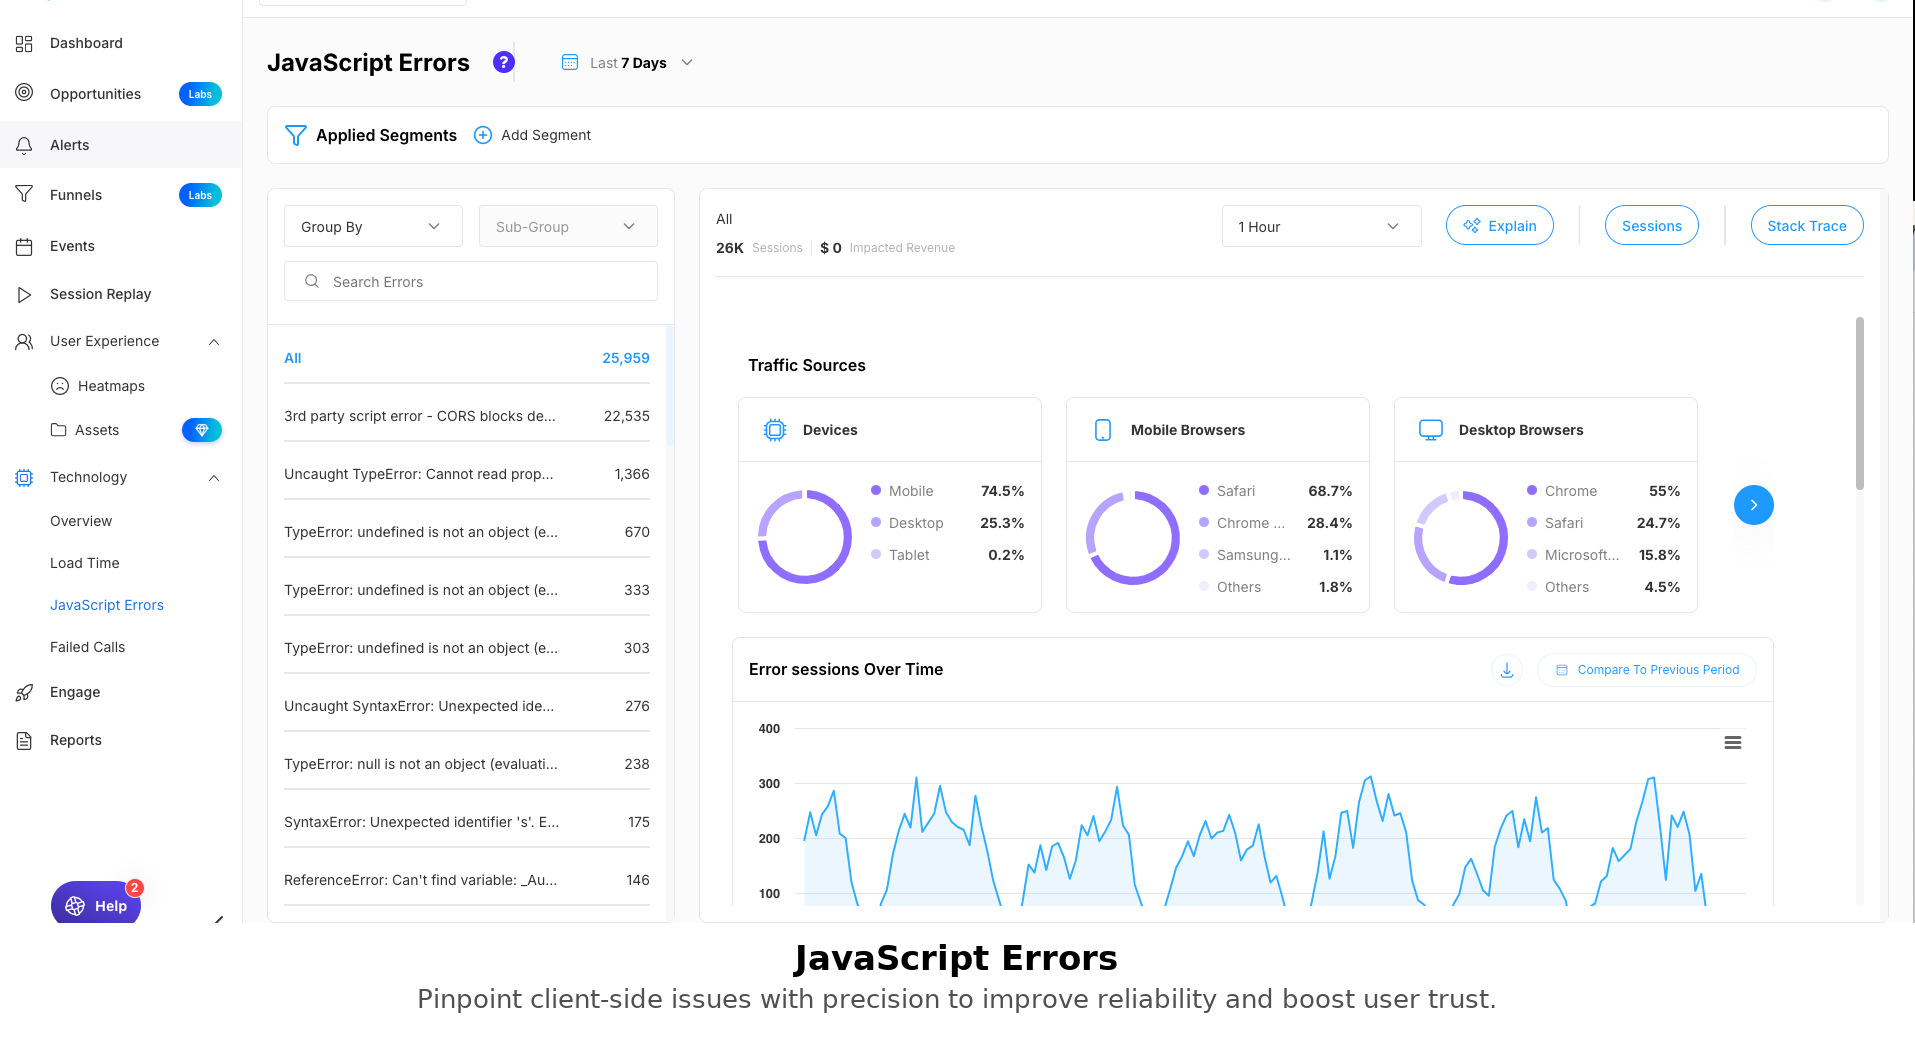This screenshot has width=1915, height=1043.
Task: Click the Applied Segments filter icon
Action: click(295, 135)
